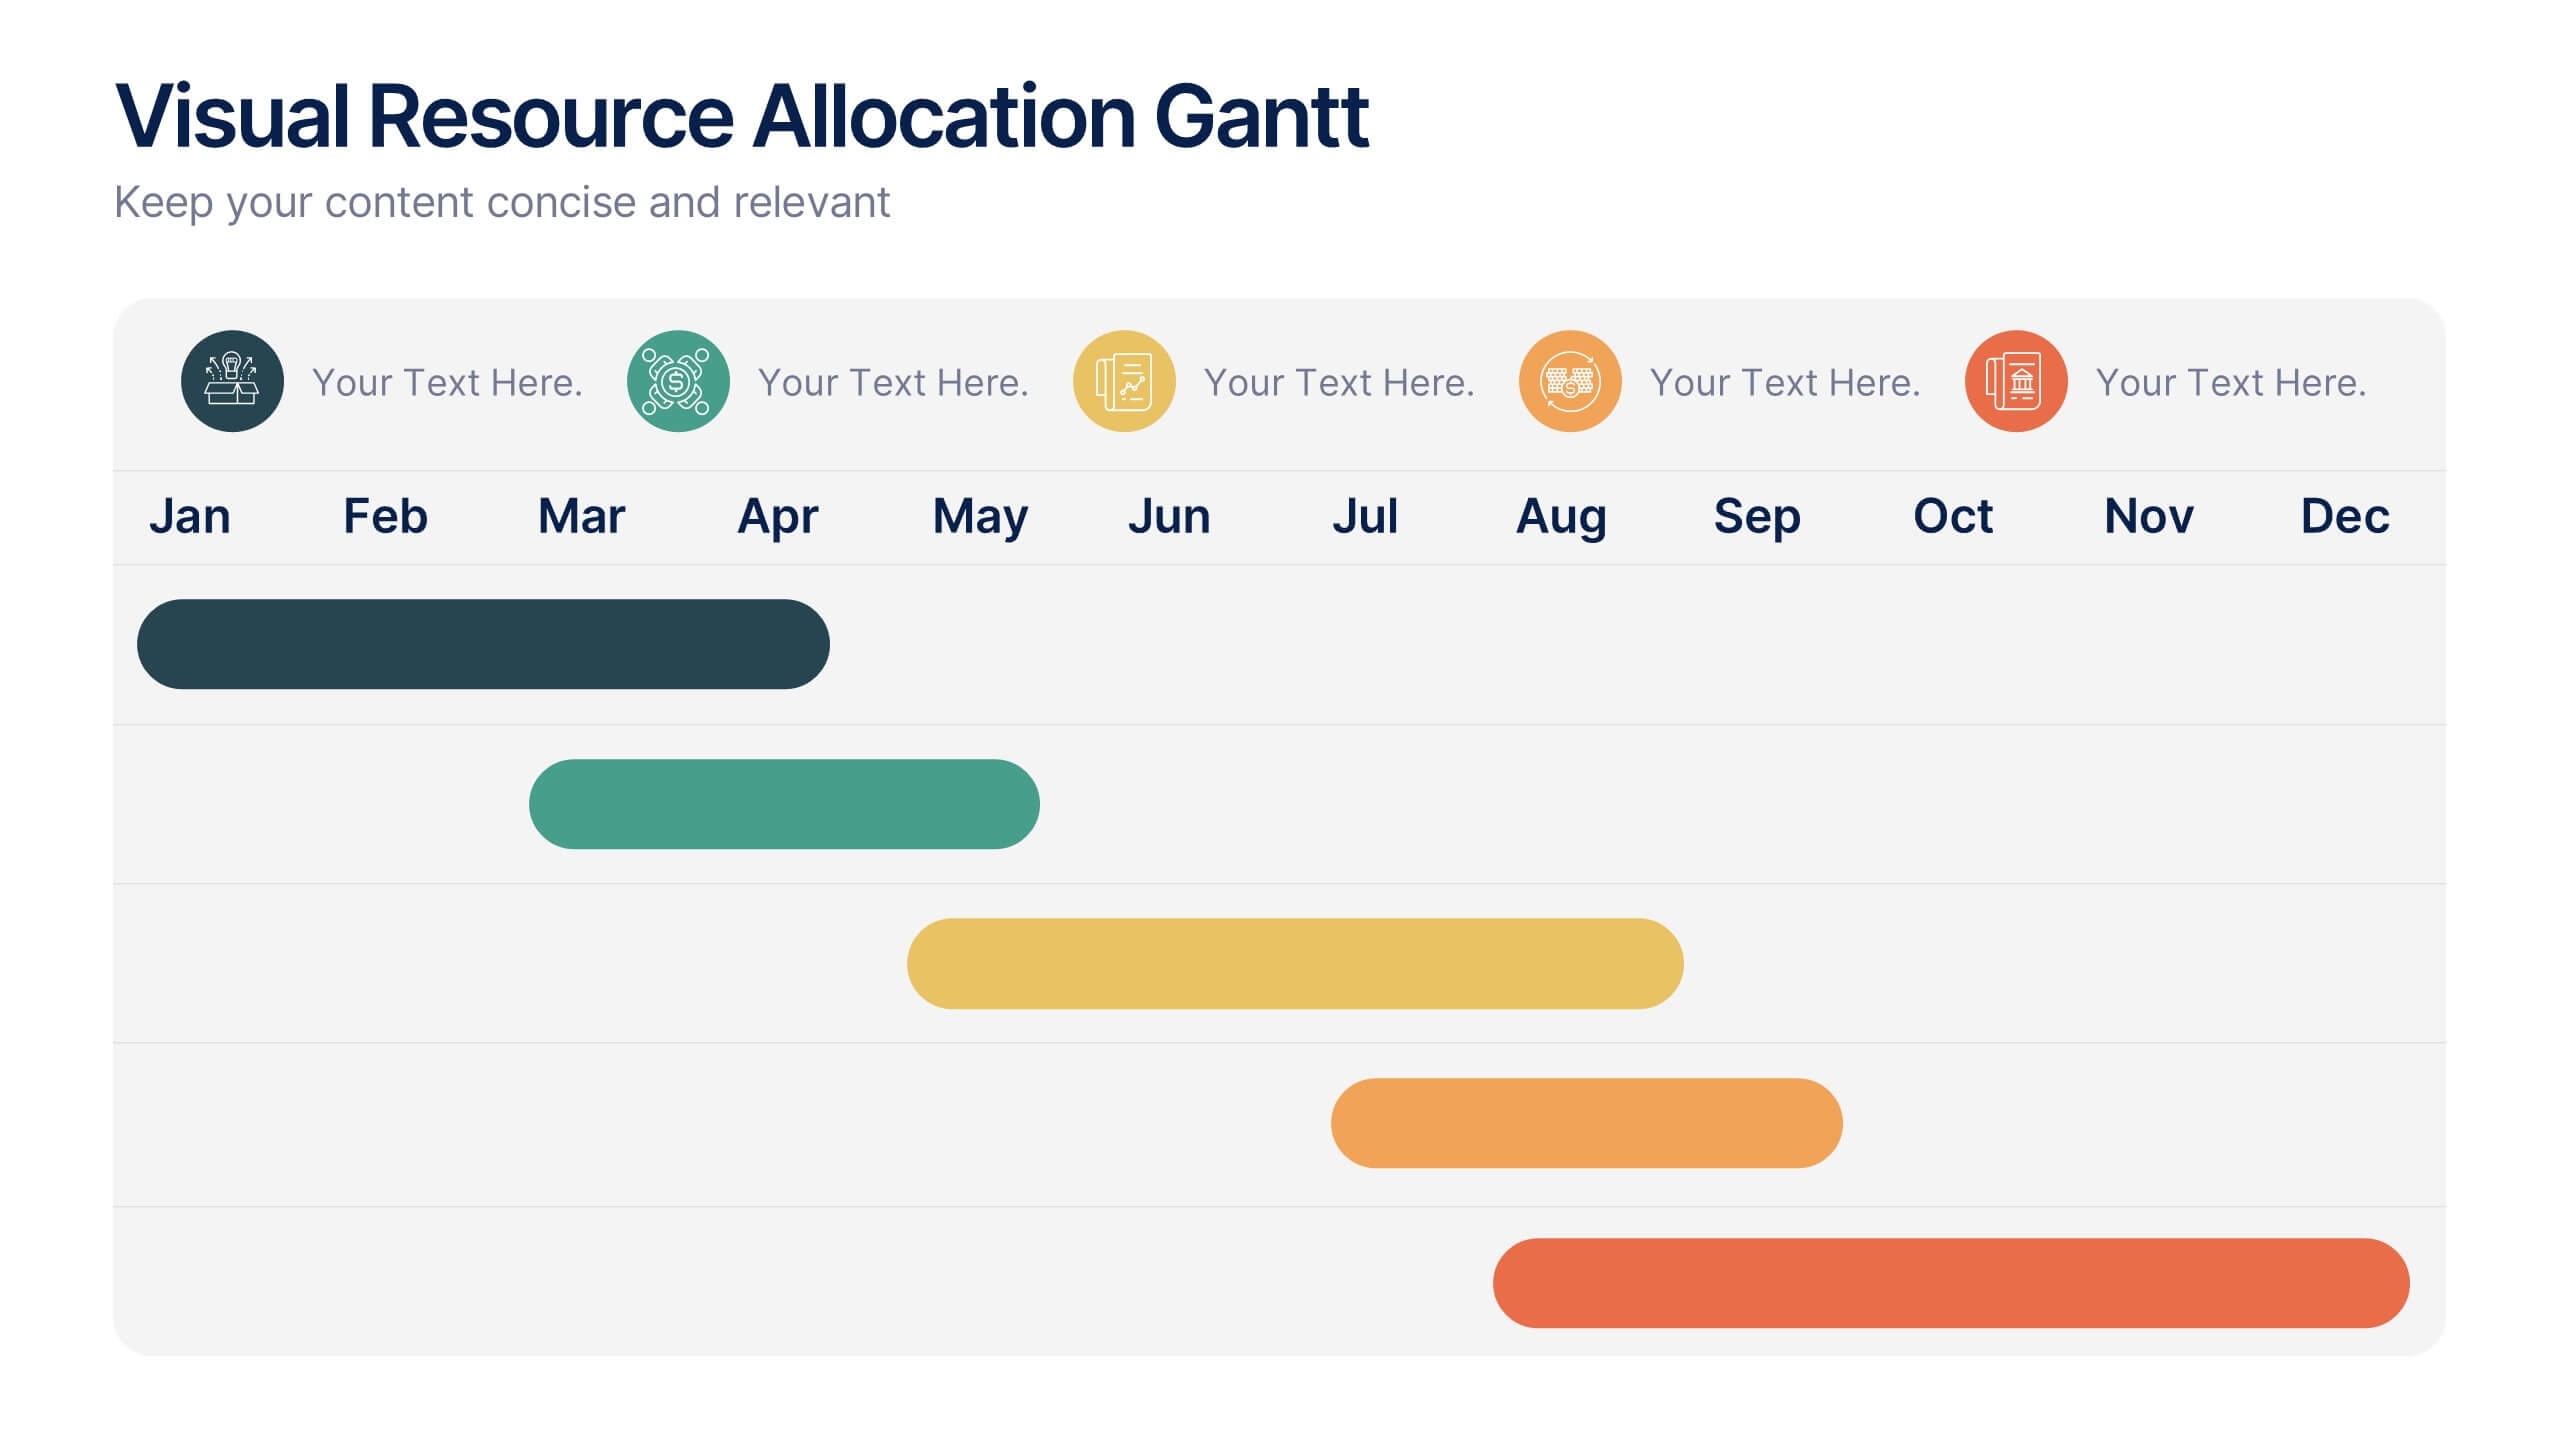Click the orange Gantt bar

point(1586,1123)
